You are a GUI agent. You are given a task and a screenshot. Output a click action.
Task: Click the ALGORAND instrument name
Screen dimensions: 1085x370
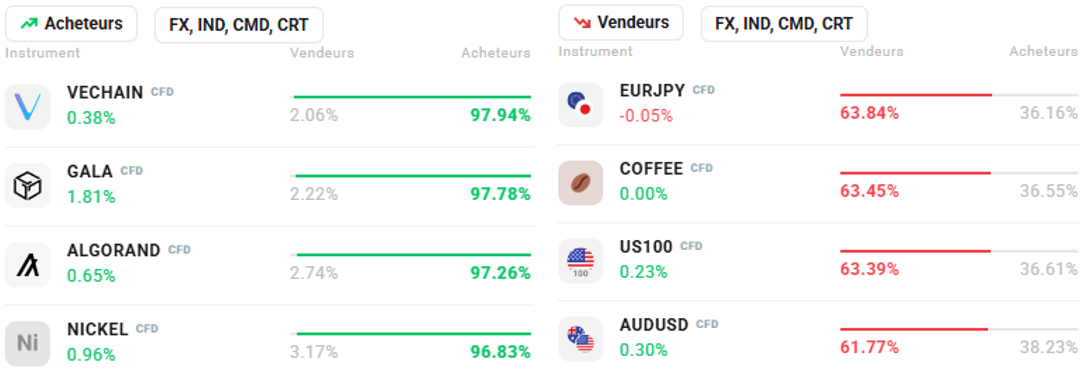coord(113,250)
